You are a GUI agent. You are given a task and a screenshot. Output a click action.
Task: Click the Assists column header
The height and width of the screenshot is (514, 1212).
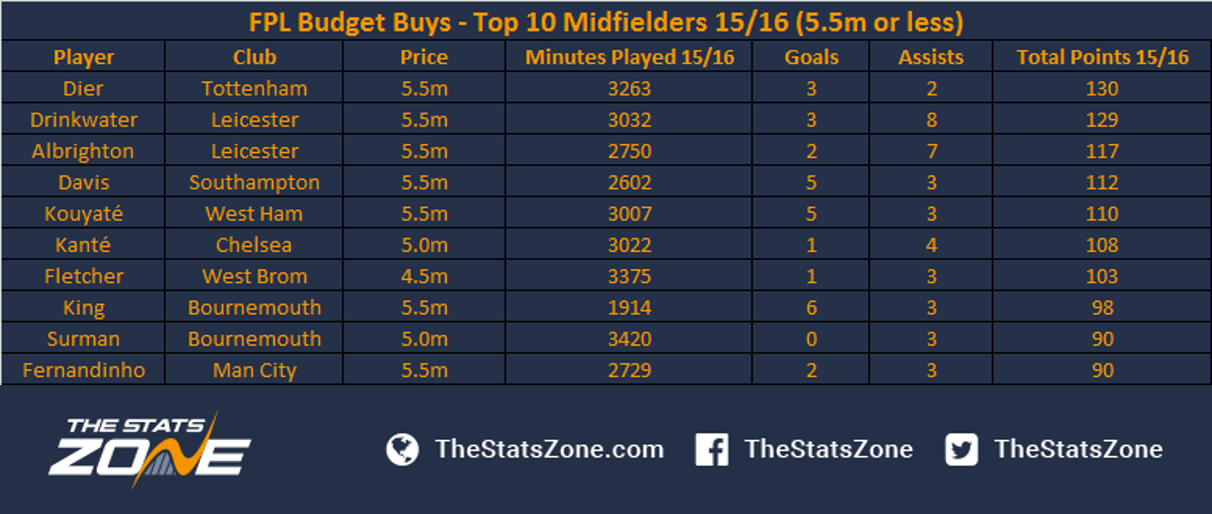pyautogui.click(x=931, y=57)
